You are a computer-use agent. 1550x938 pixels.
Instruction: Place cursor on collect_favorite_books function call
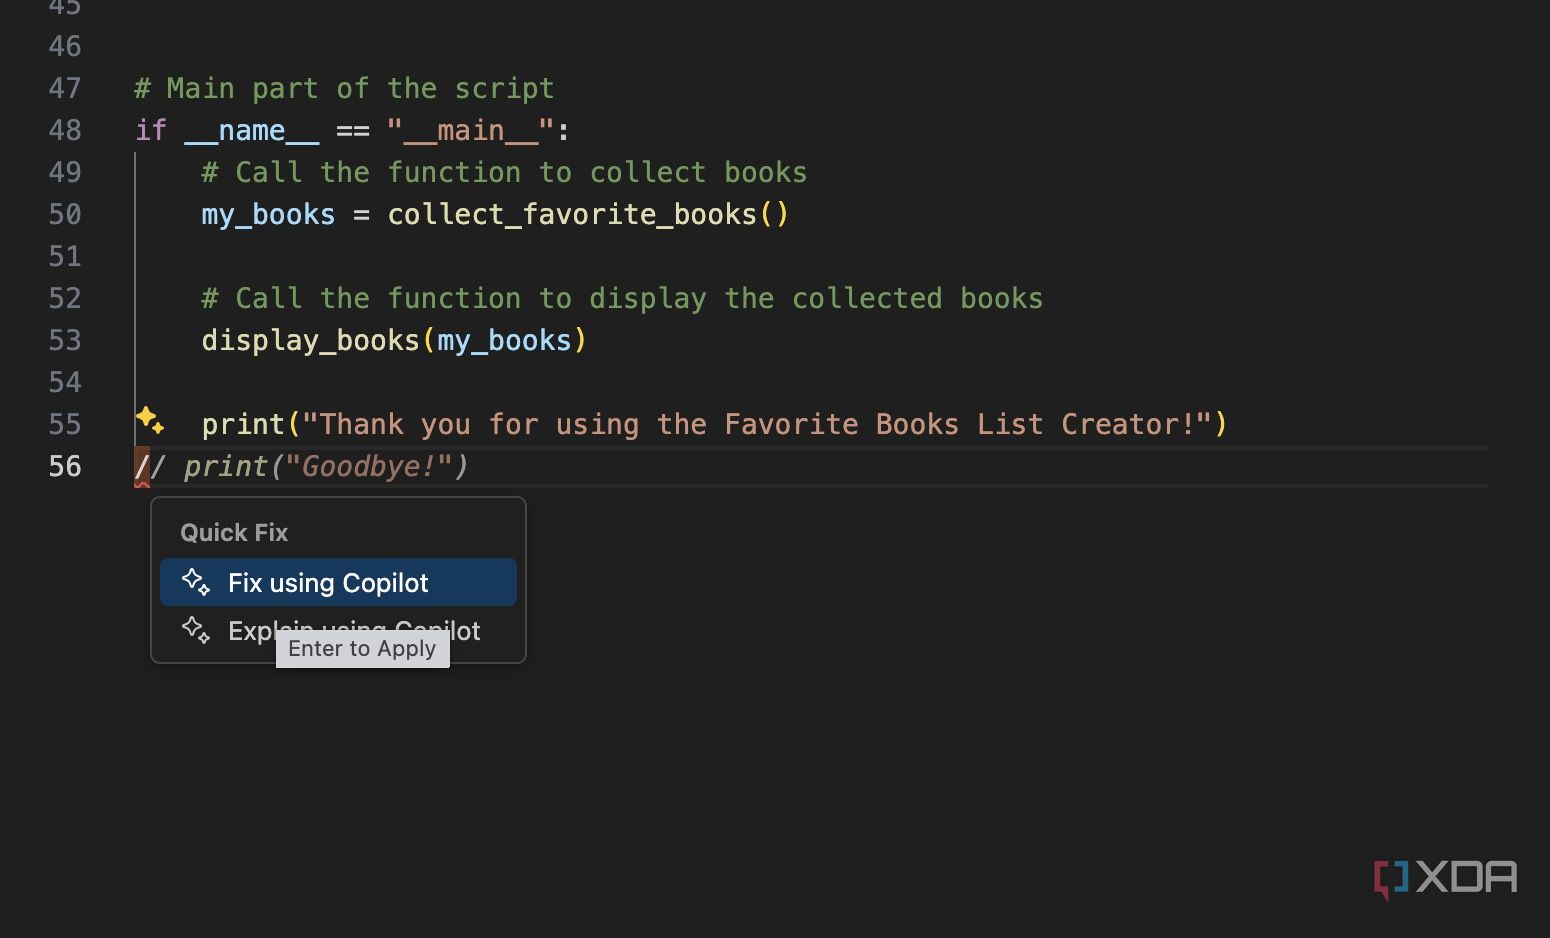(x=571, y=214)
